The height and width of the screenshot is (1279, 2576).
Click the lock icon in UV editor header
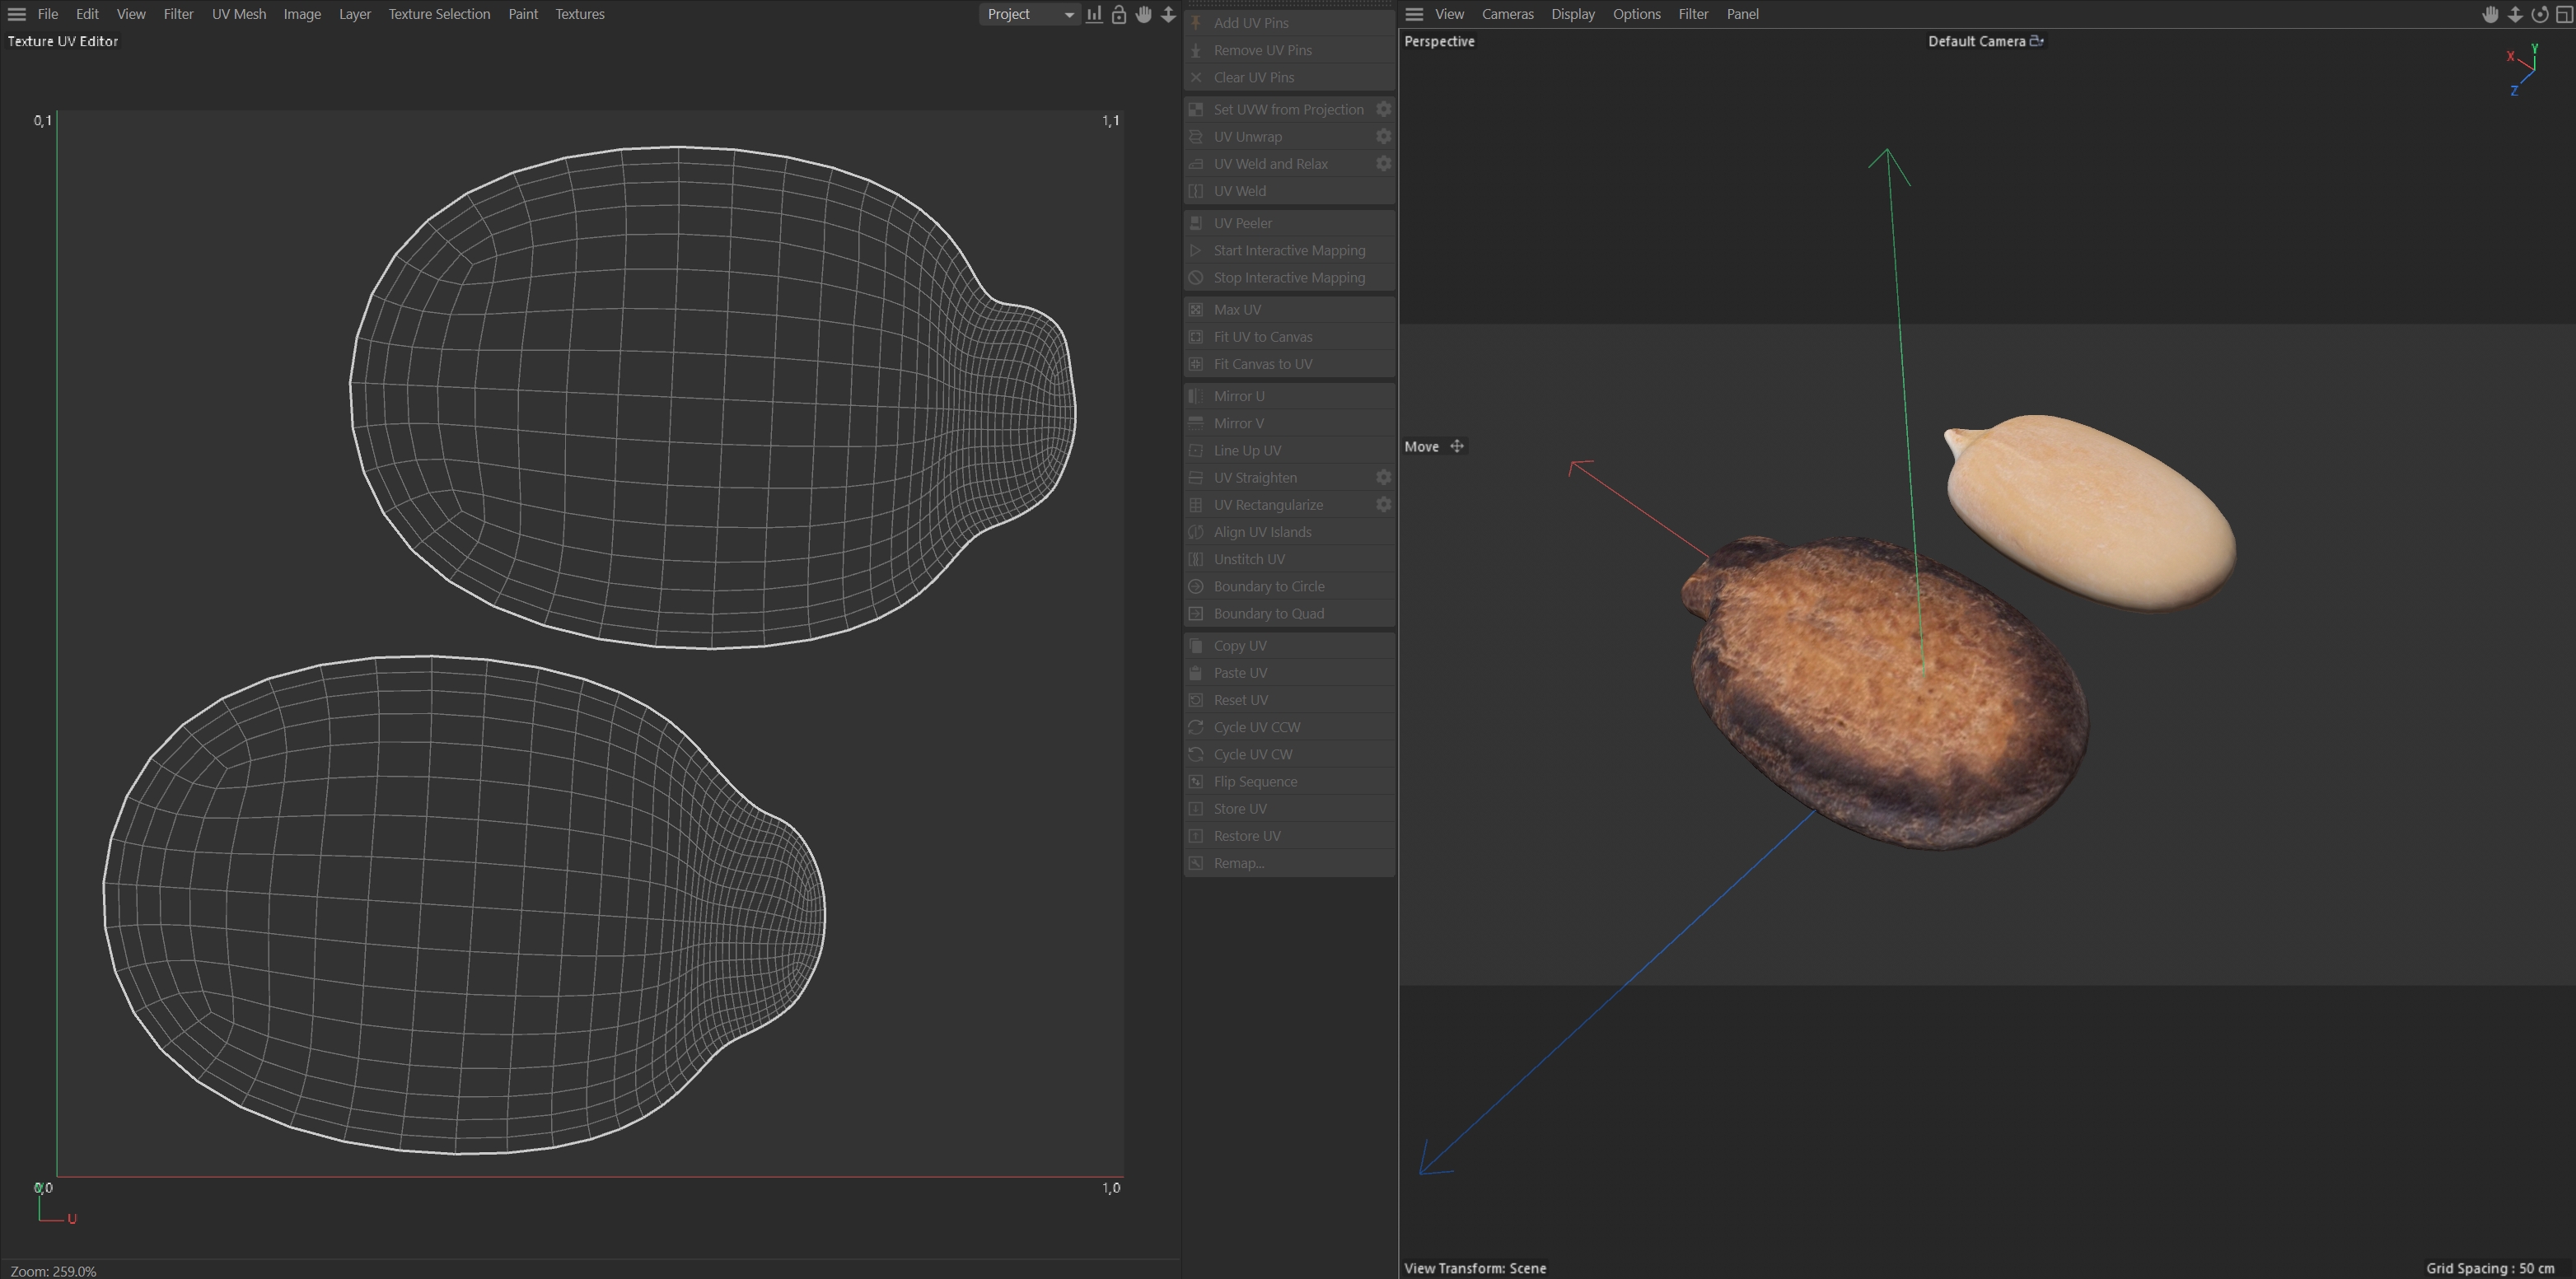pos(1119,14)
